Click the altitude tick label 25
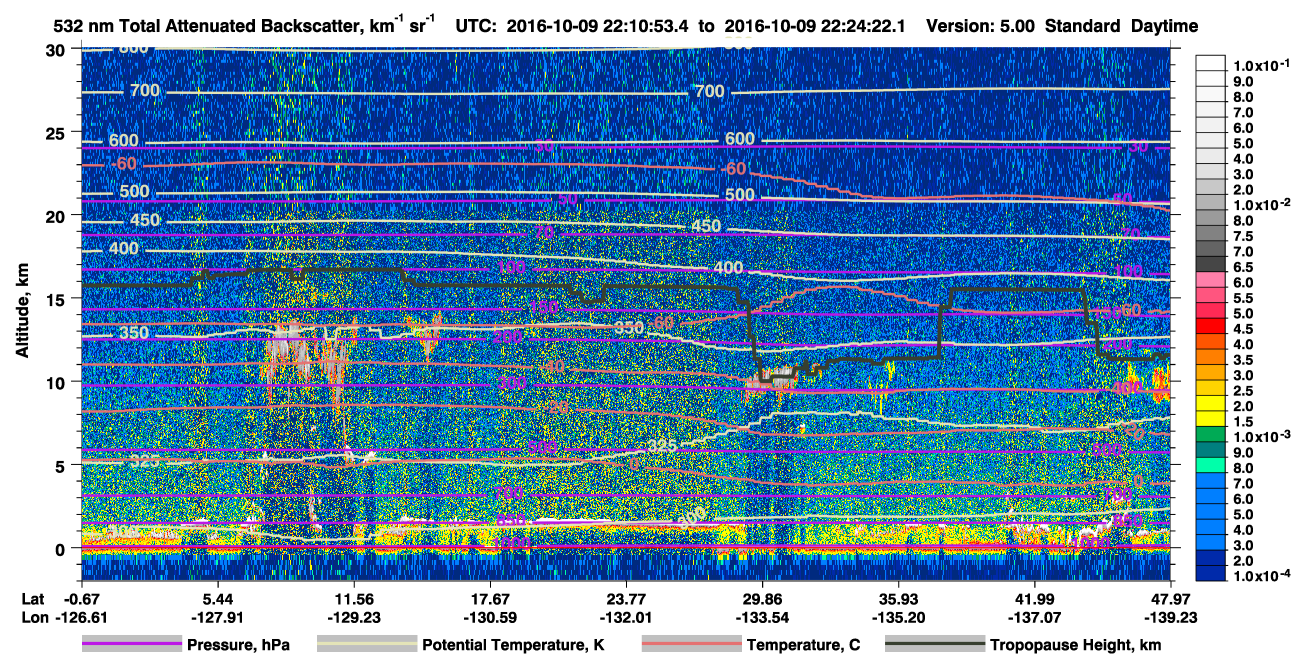The width and height of the screenshot is (1300, 667). 57,132
